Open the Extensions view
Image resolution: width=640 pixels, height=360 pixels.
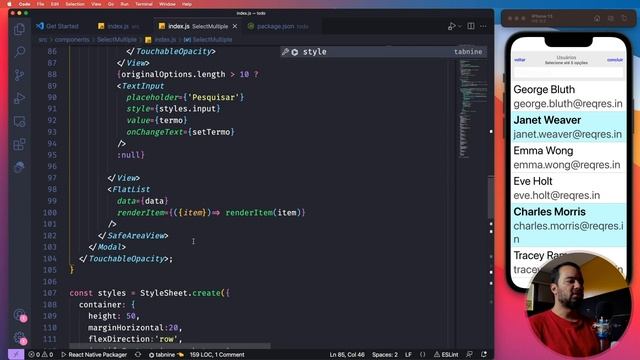click(x=19, y=144)
